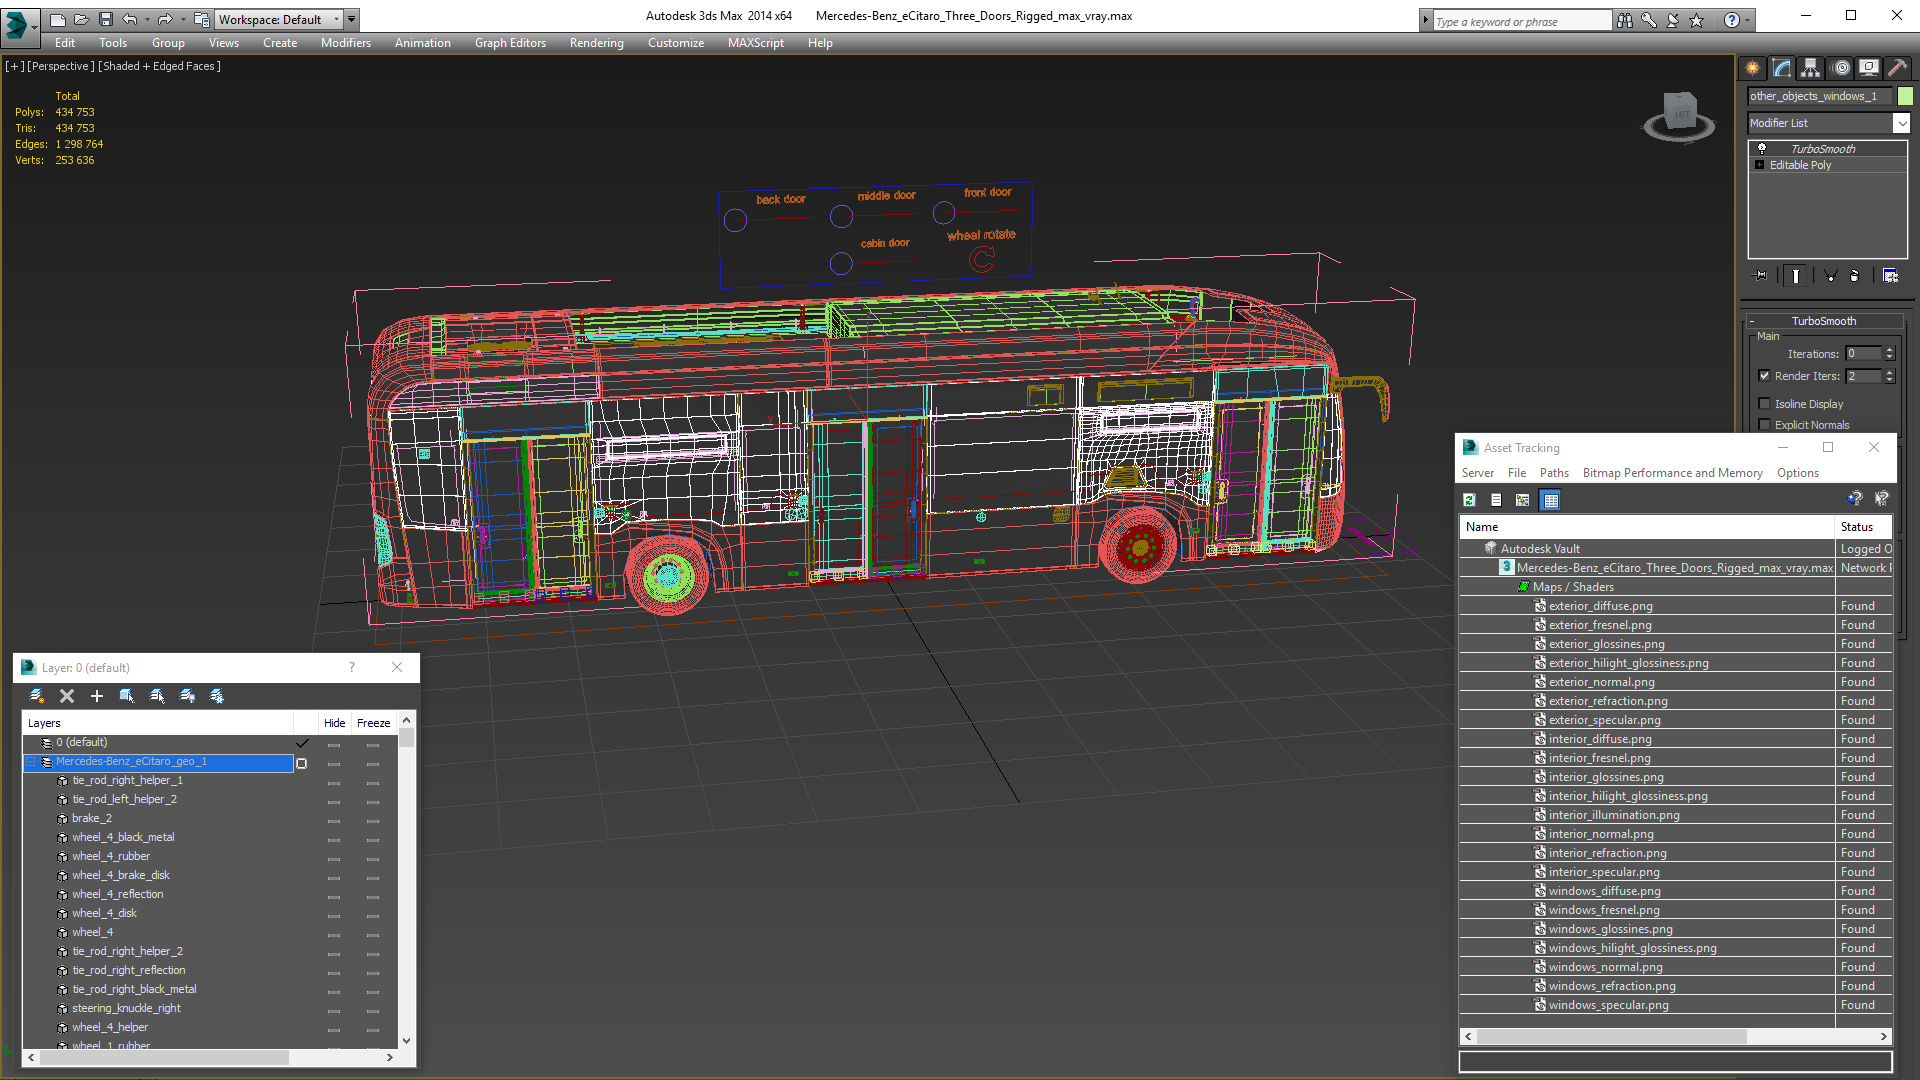Open the Graph Editors menu

510,43
